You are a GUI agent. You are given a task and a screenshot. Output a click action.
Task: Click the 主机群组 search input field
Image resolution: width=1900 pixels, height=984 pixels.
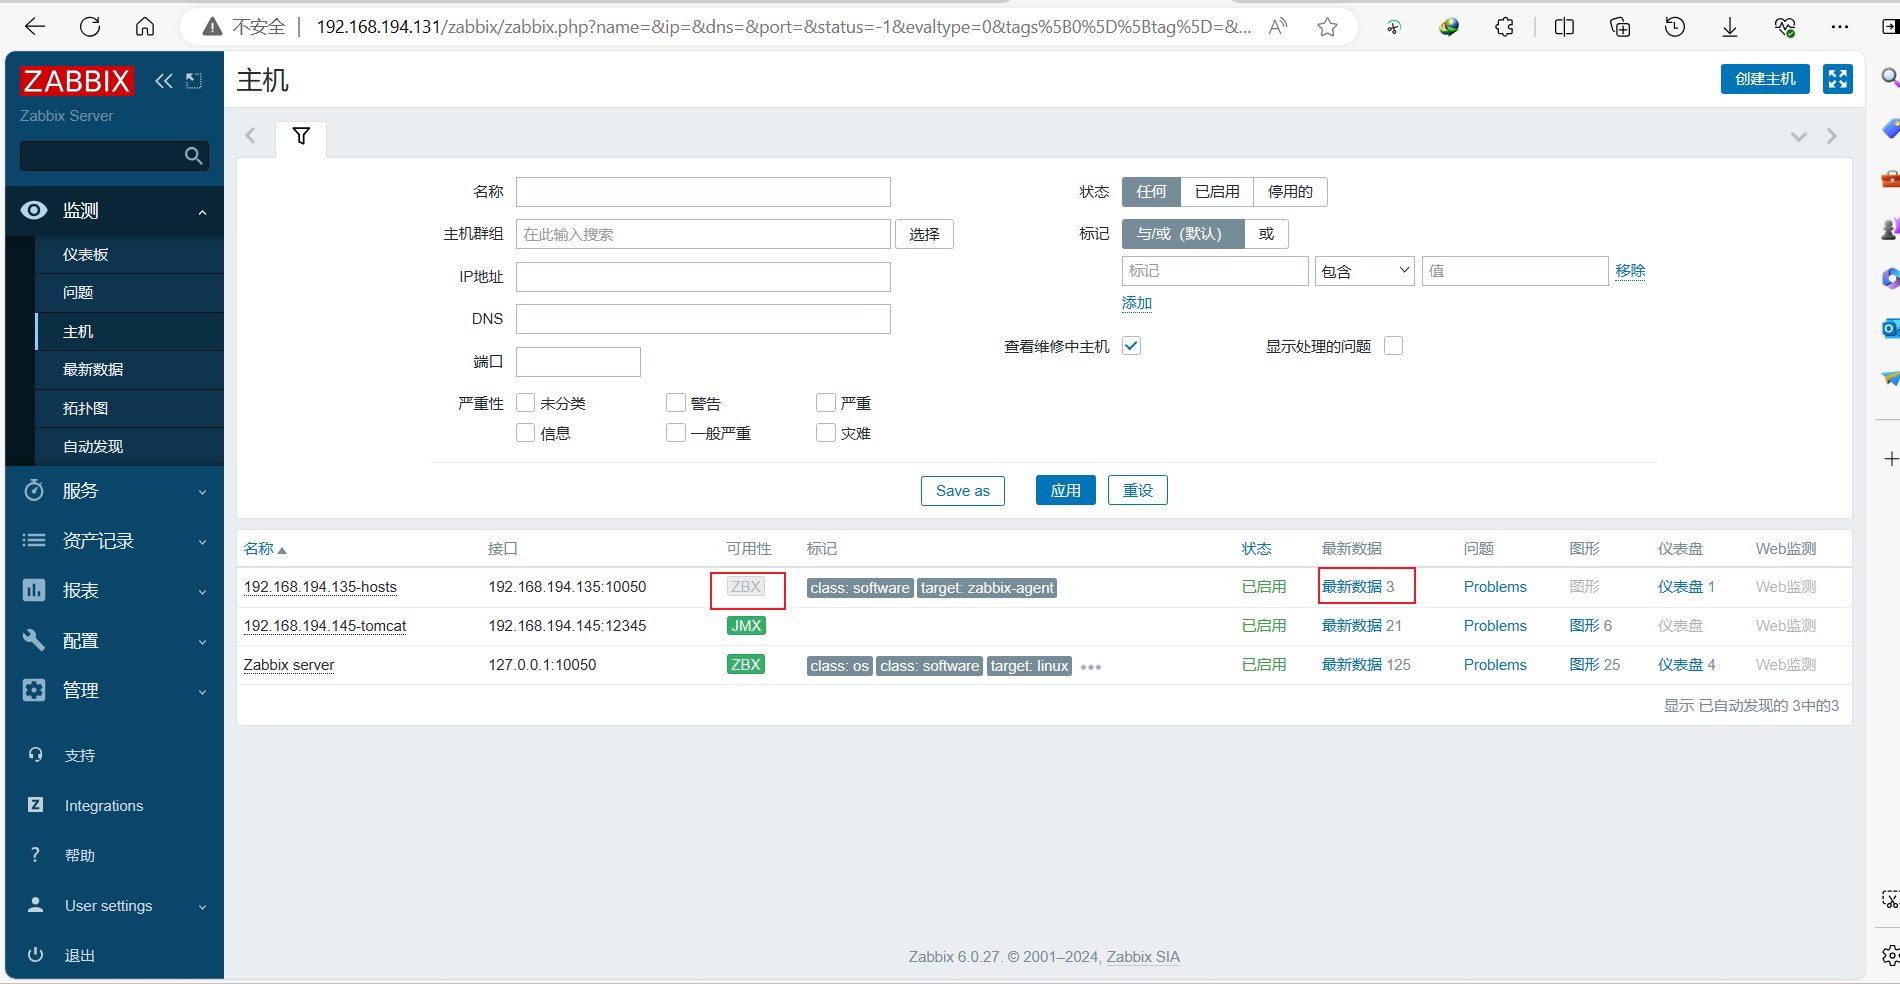[703, 234]
